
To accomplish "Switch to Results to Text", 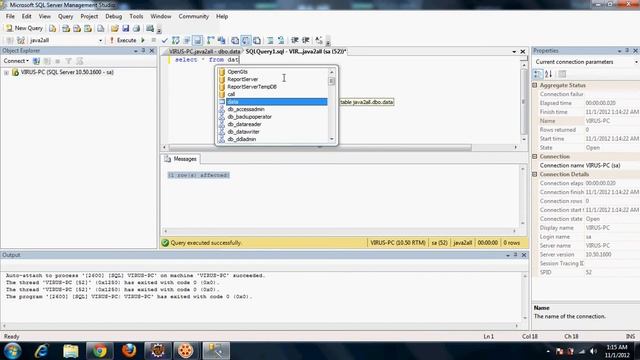I will (x=235, y=40).
